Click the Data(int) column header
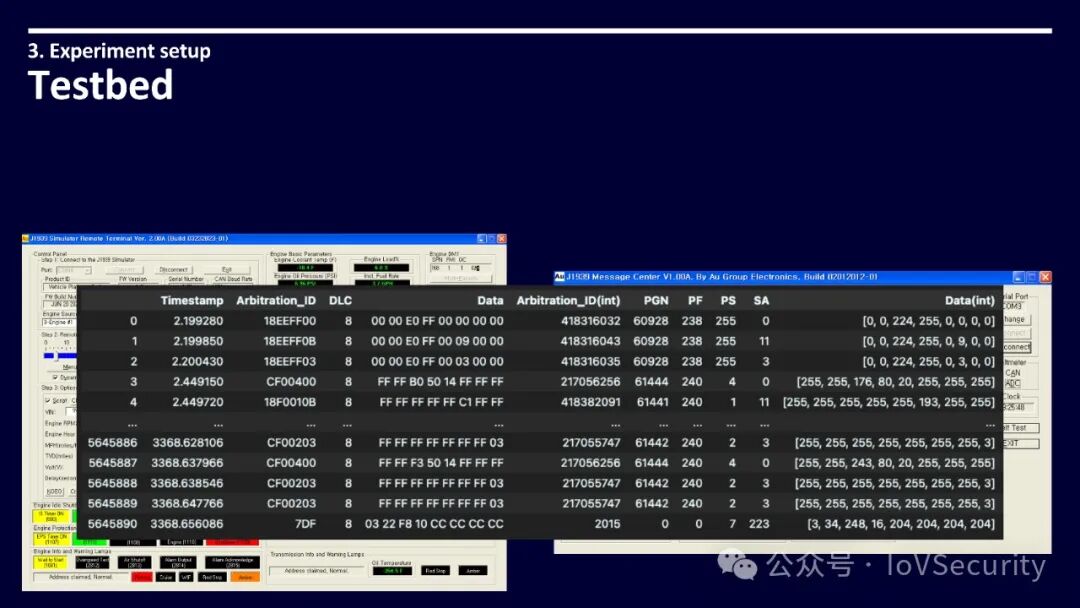Viewport: 1080px width, 608px height. pyautogui.click(x=970, y=300)
